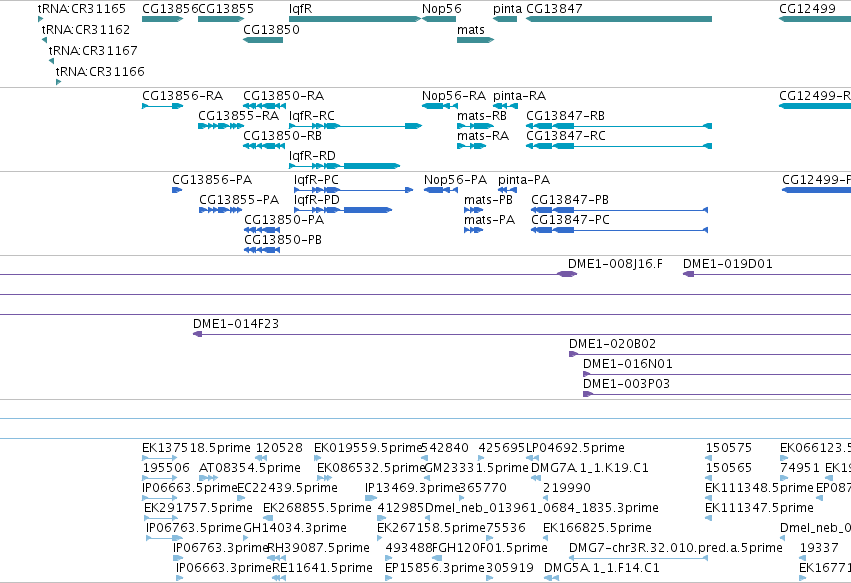851x583 pixels.
Task: Select the CG13850 gene bar
Action: [263, 40]
